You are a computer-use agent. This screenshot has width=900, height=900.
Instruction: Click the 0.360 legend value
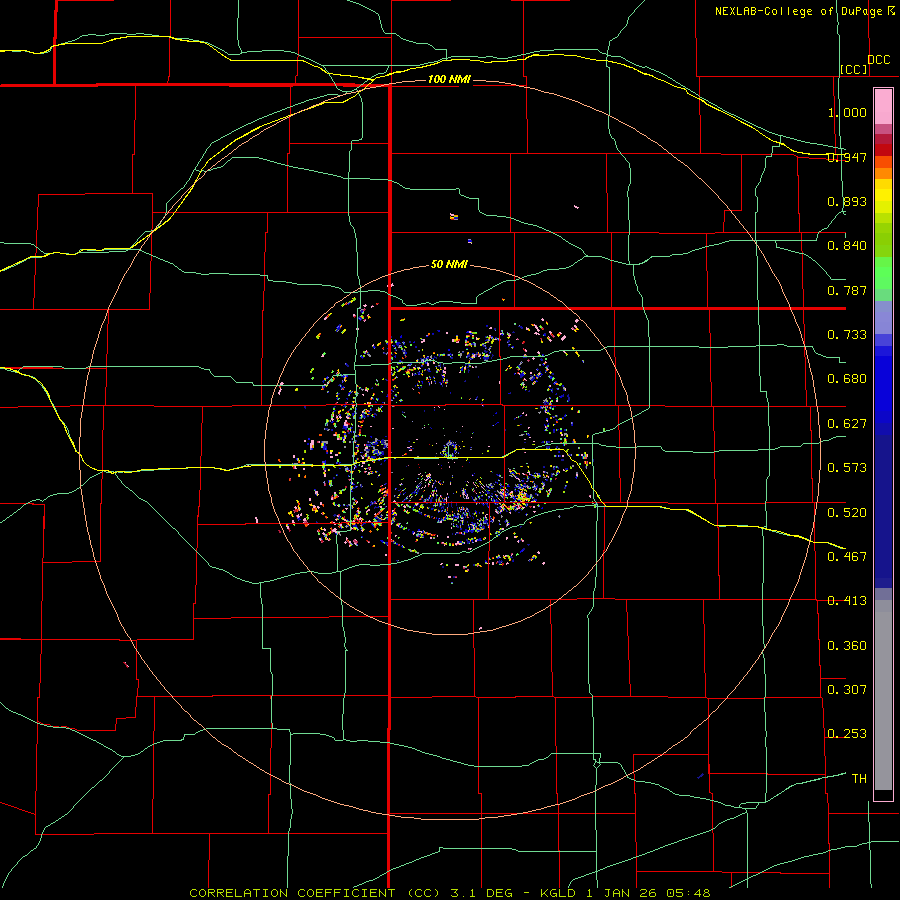pos(847,646)
